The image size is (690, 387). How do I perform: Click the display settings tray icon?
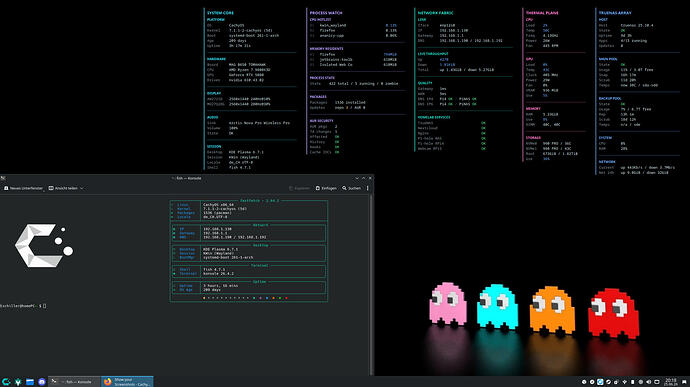point(657,382)
